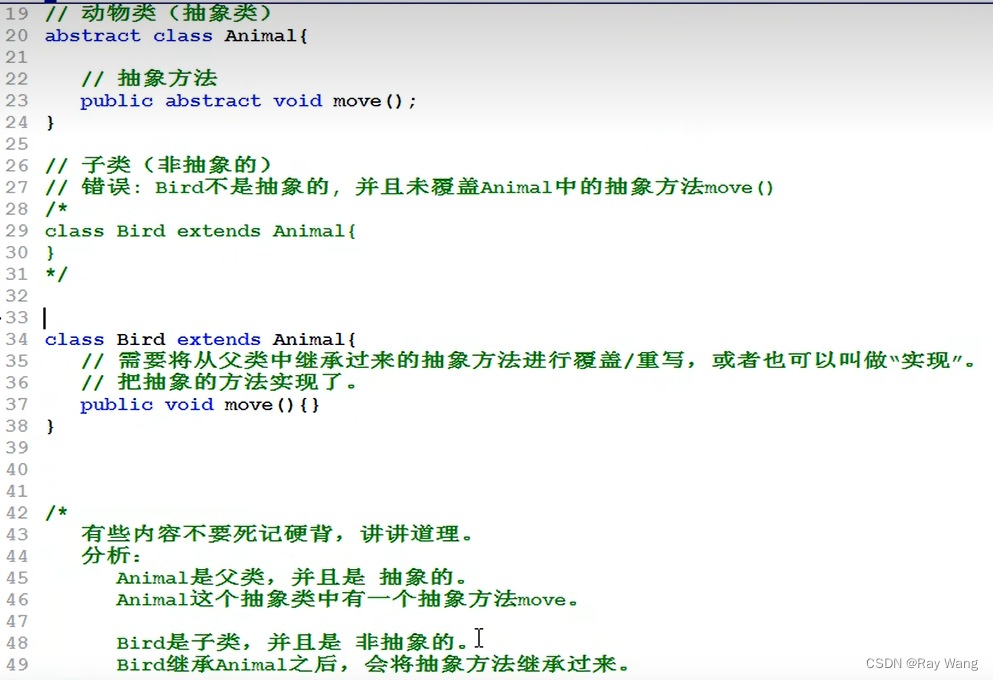993x680 pixels.
Task: Click 'public abstract void move();' line
Action: pos(248,101)
